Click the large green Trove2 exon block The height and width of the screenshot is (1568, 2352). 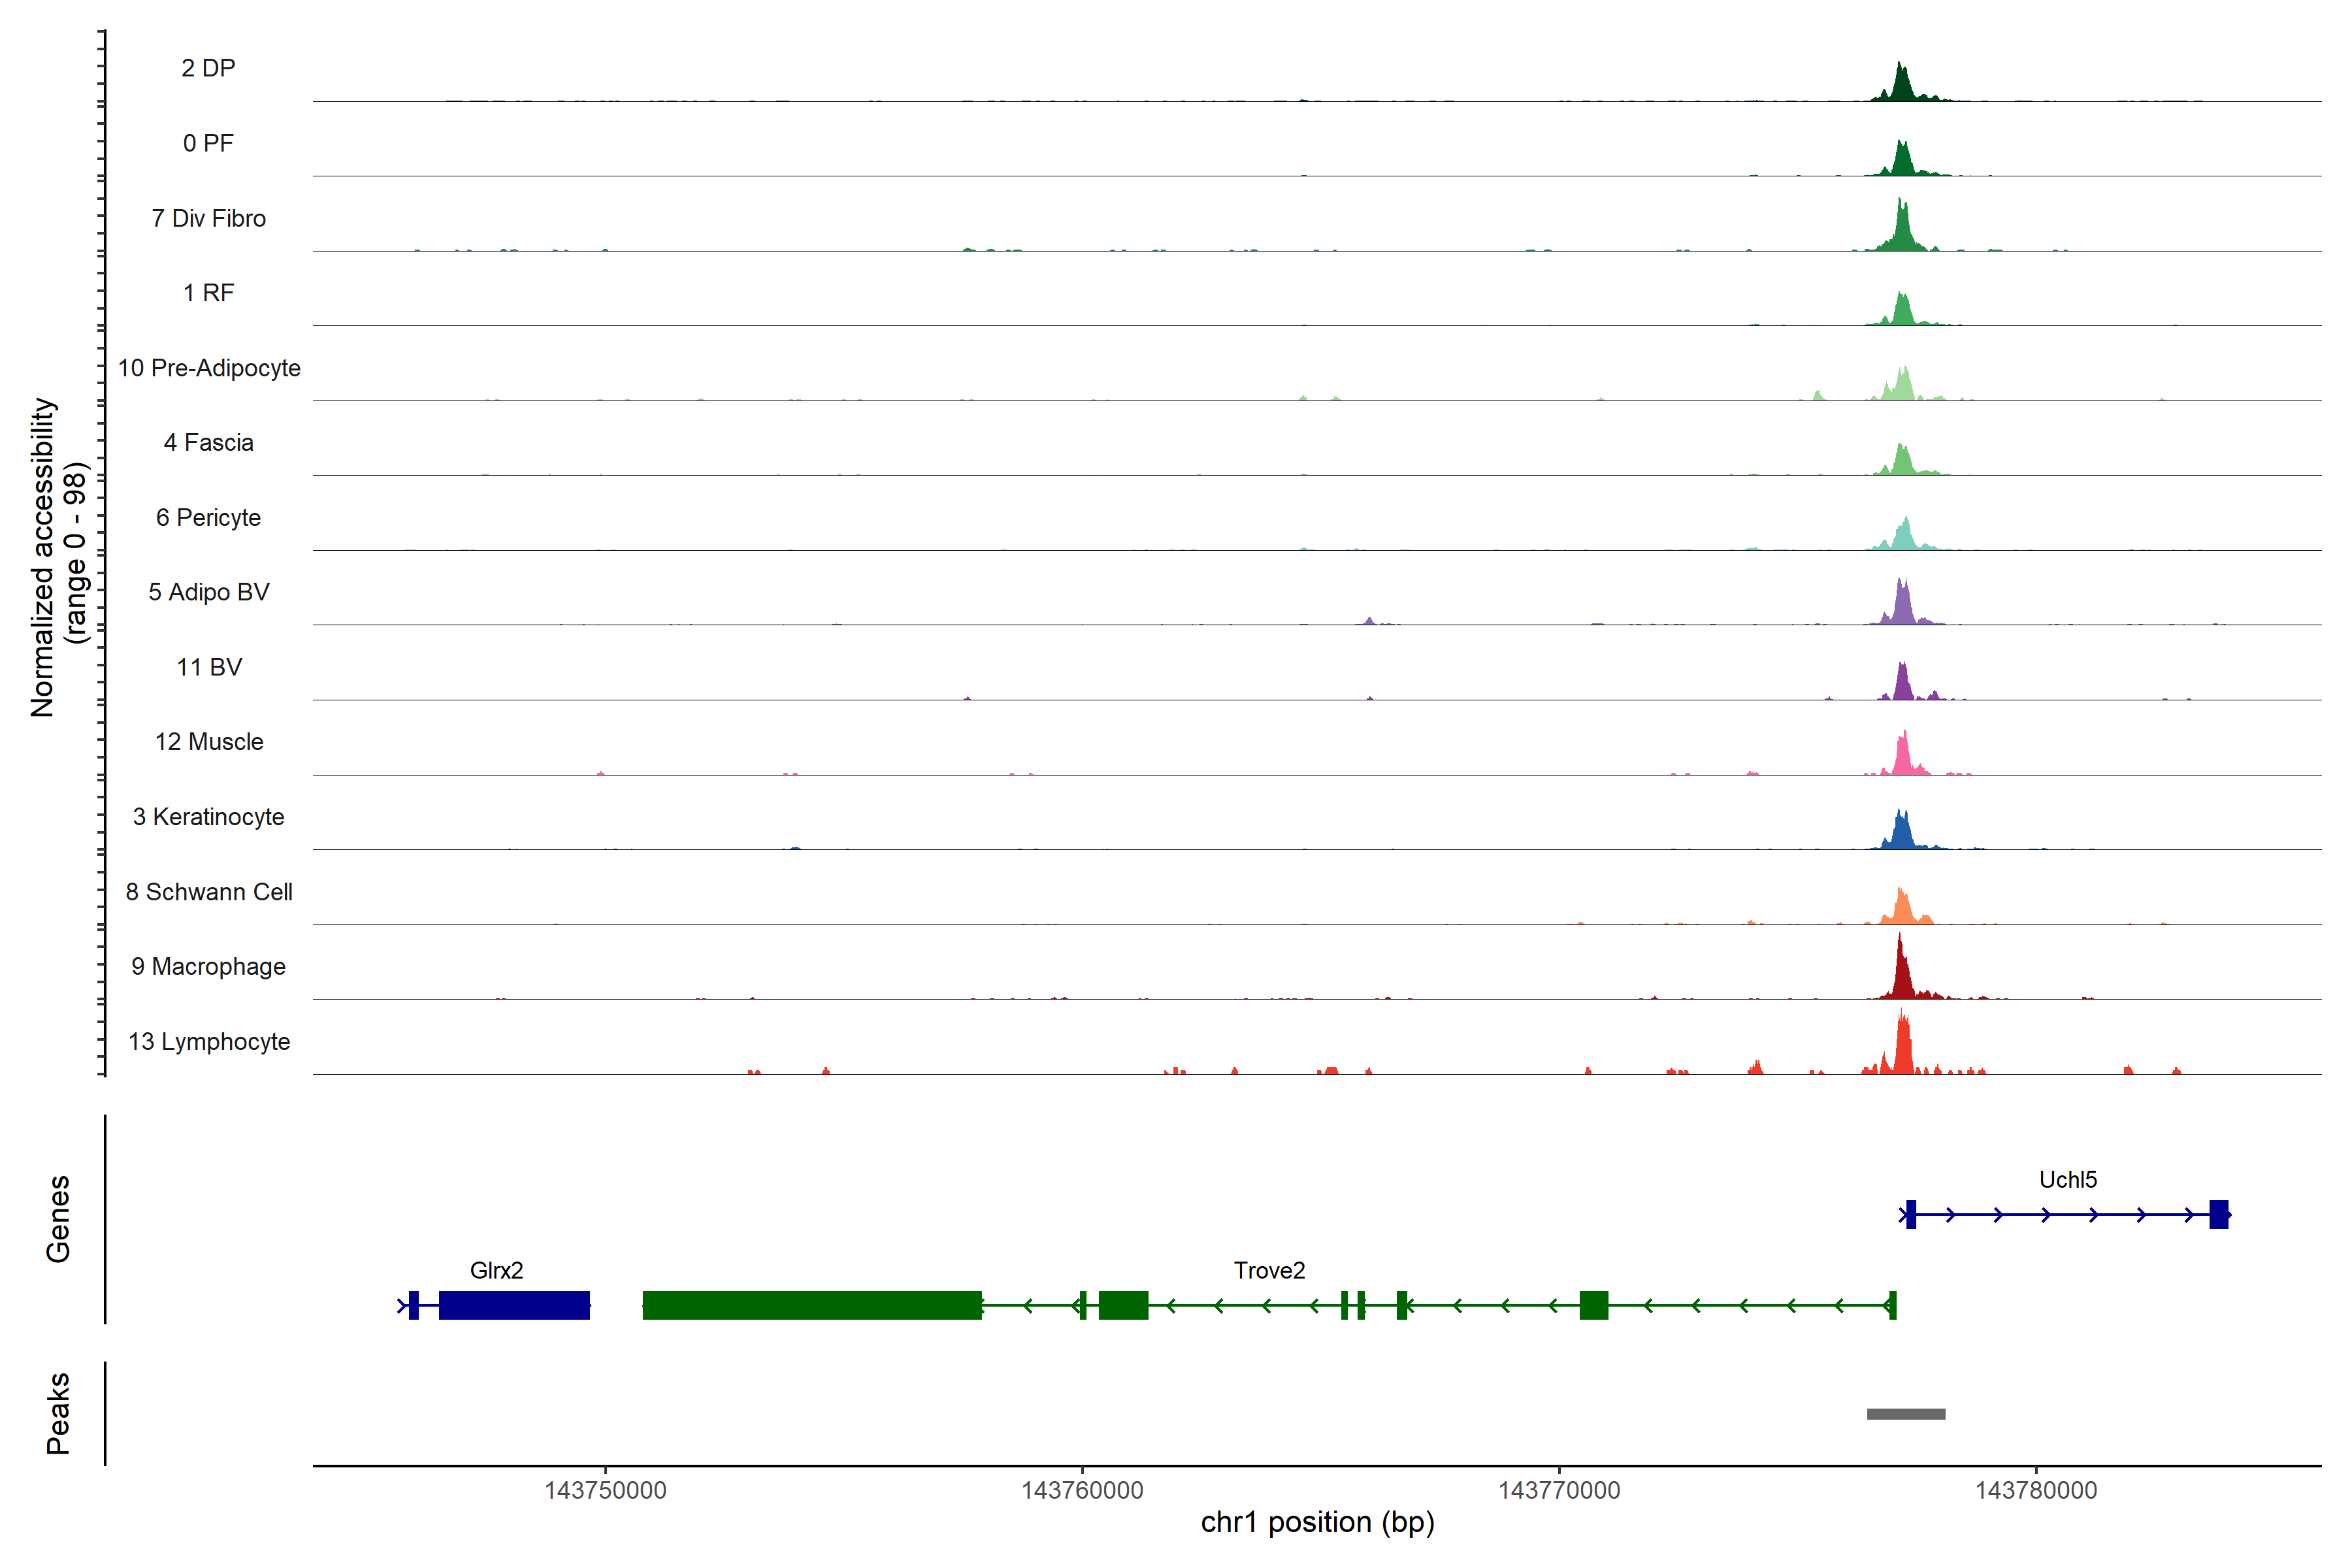tap(812, 1305)
